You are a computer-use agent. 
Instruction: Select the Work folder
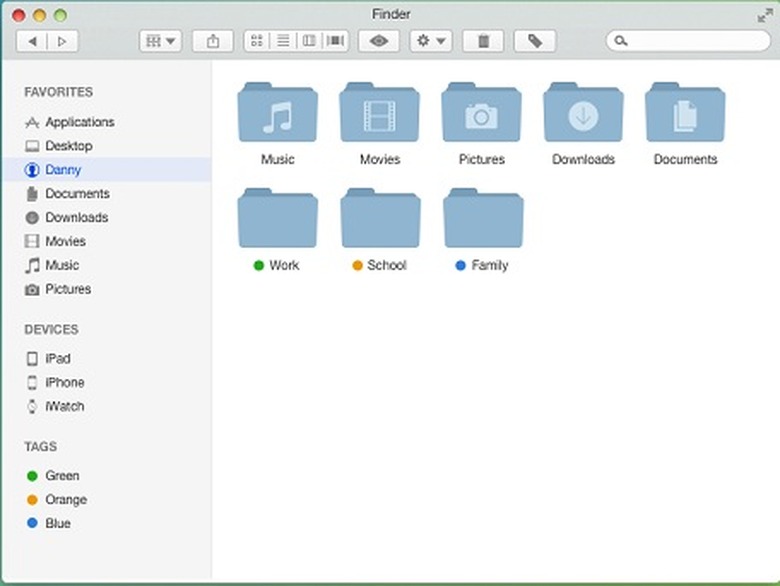coord(278,218)
